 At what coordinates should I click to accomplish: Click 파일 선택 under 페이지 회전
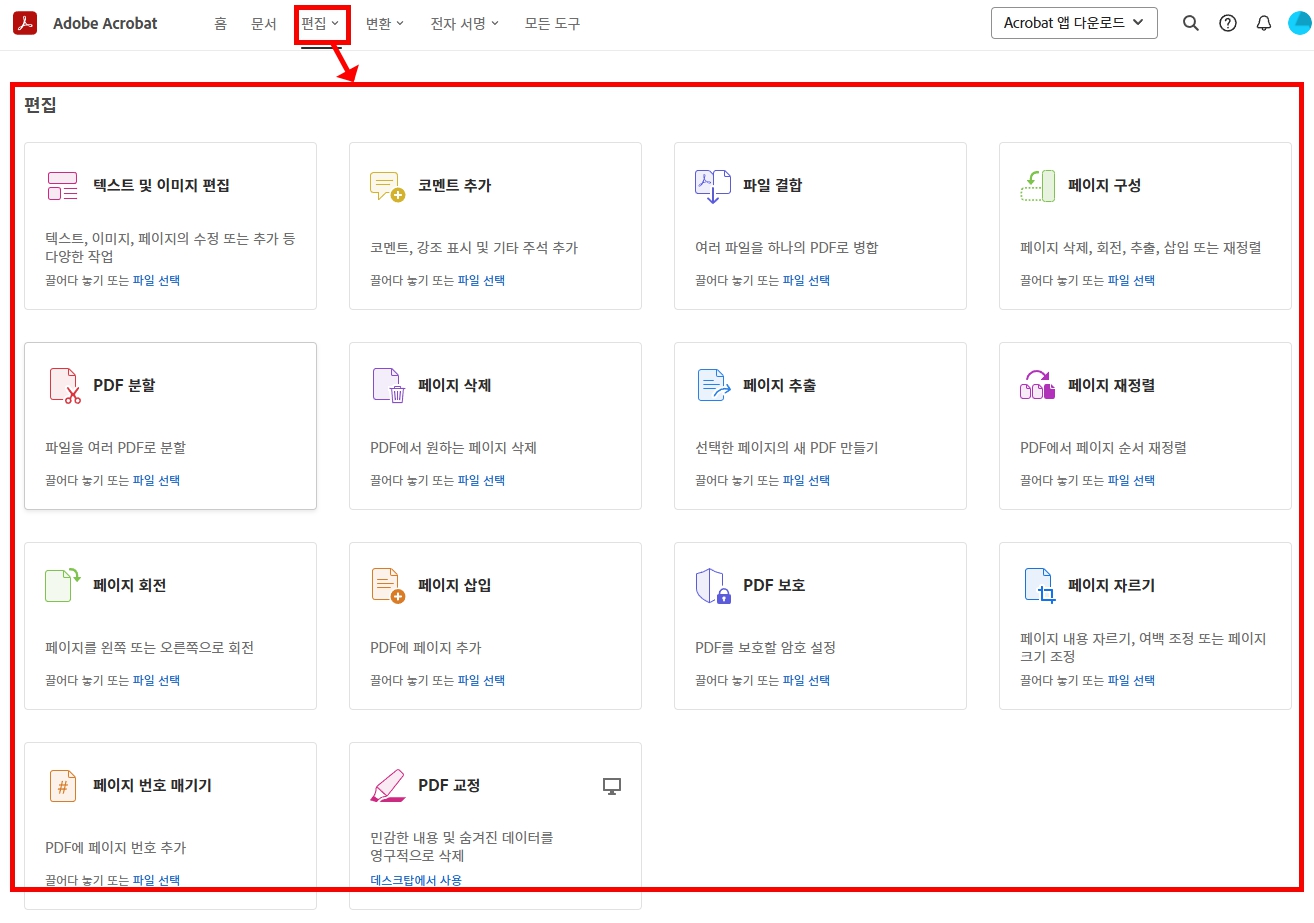pos(157,680)
